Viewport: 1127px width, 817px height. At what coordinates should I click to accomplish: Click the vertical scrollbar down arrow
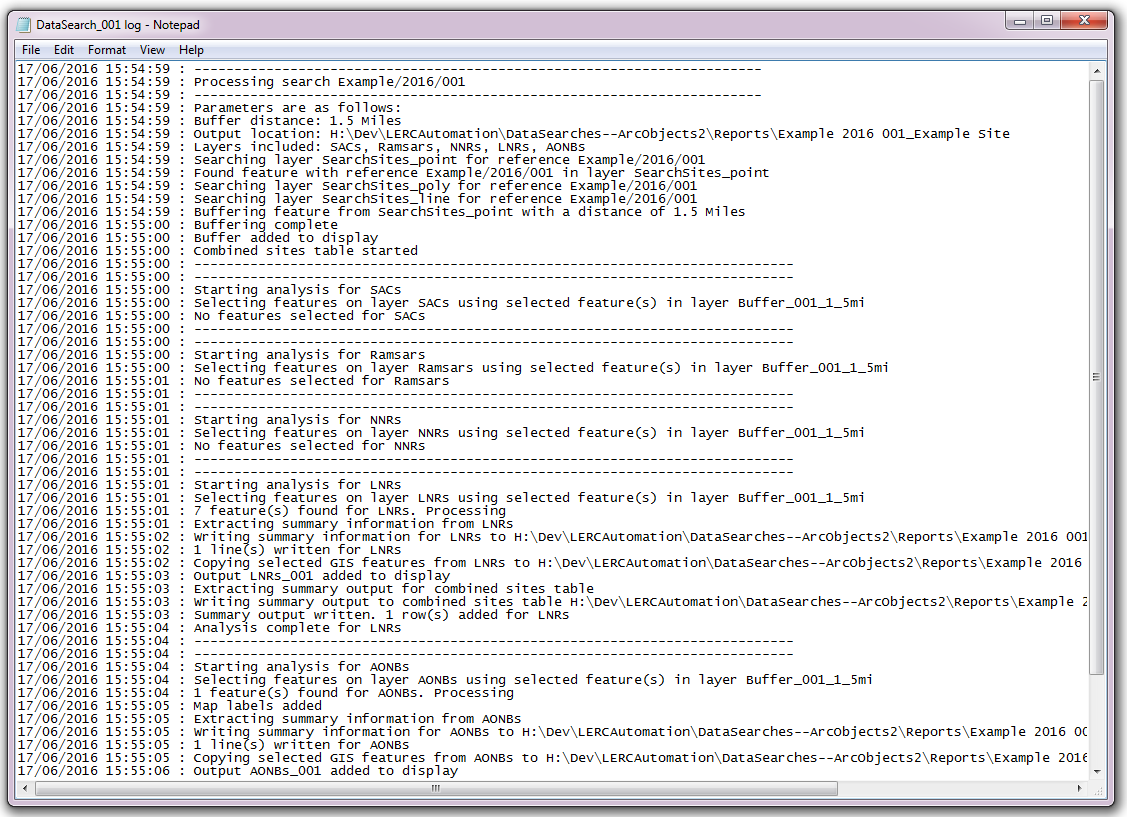(1096, 772)
